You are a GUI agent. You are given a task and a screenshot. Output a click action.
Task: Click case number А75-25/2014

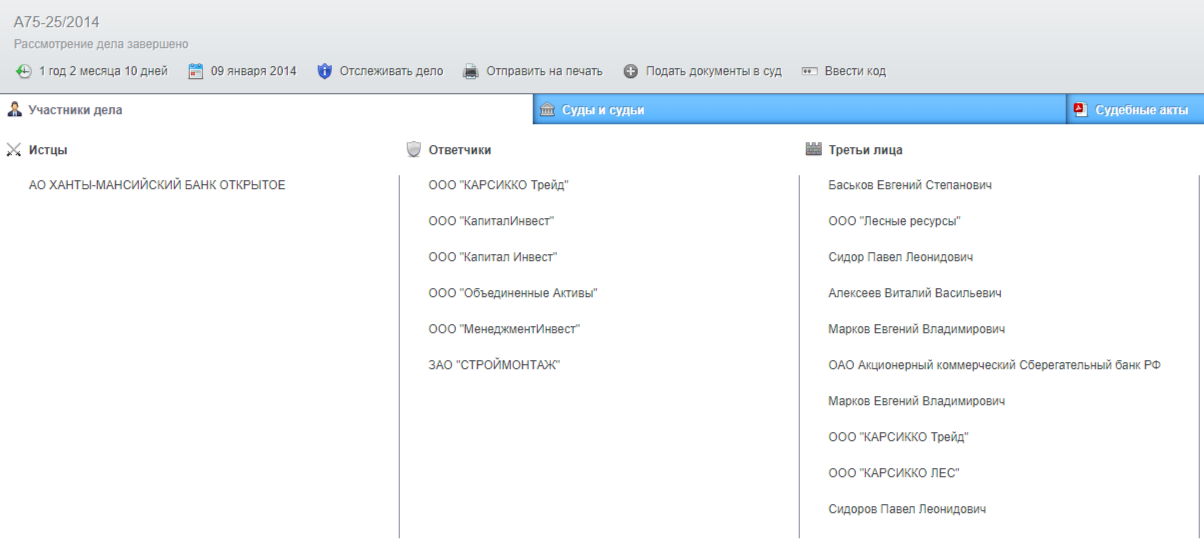56,22
